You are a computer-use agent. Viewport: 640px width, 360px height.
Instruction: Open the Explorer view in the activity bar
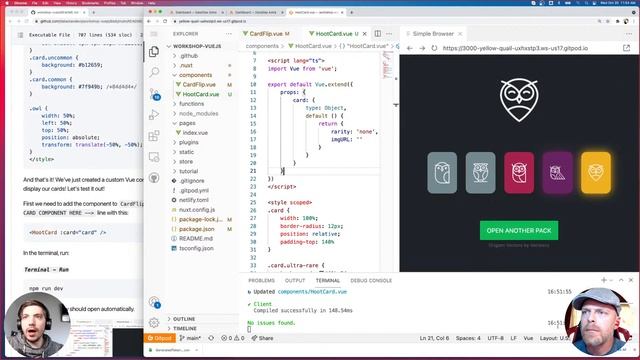[x=154, y=52]
